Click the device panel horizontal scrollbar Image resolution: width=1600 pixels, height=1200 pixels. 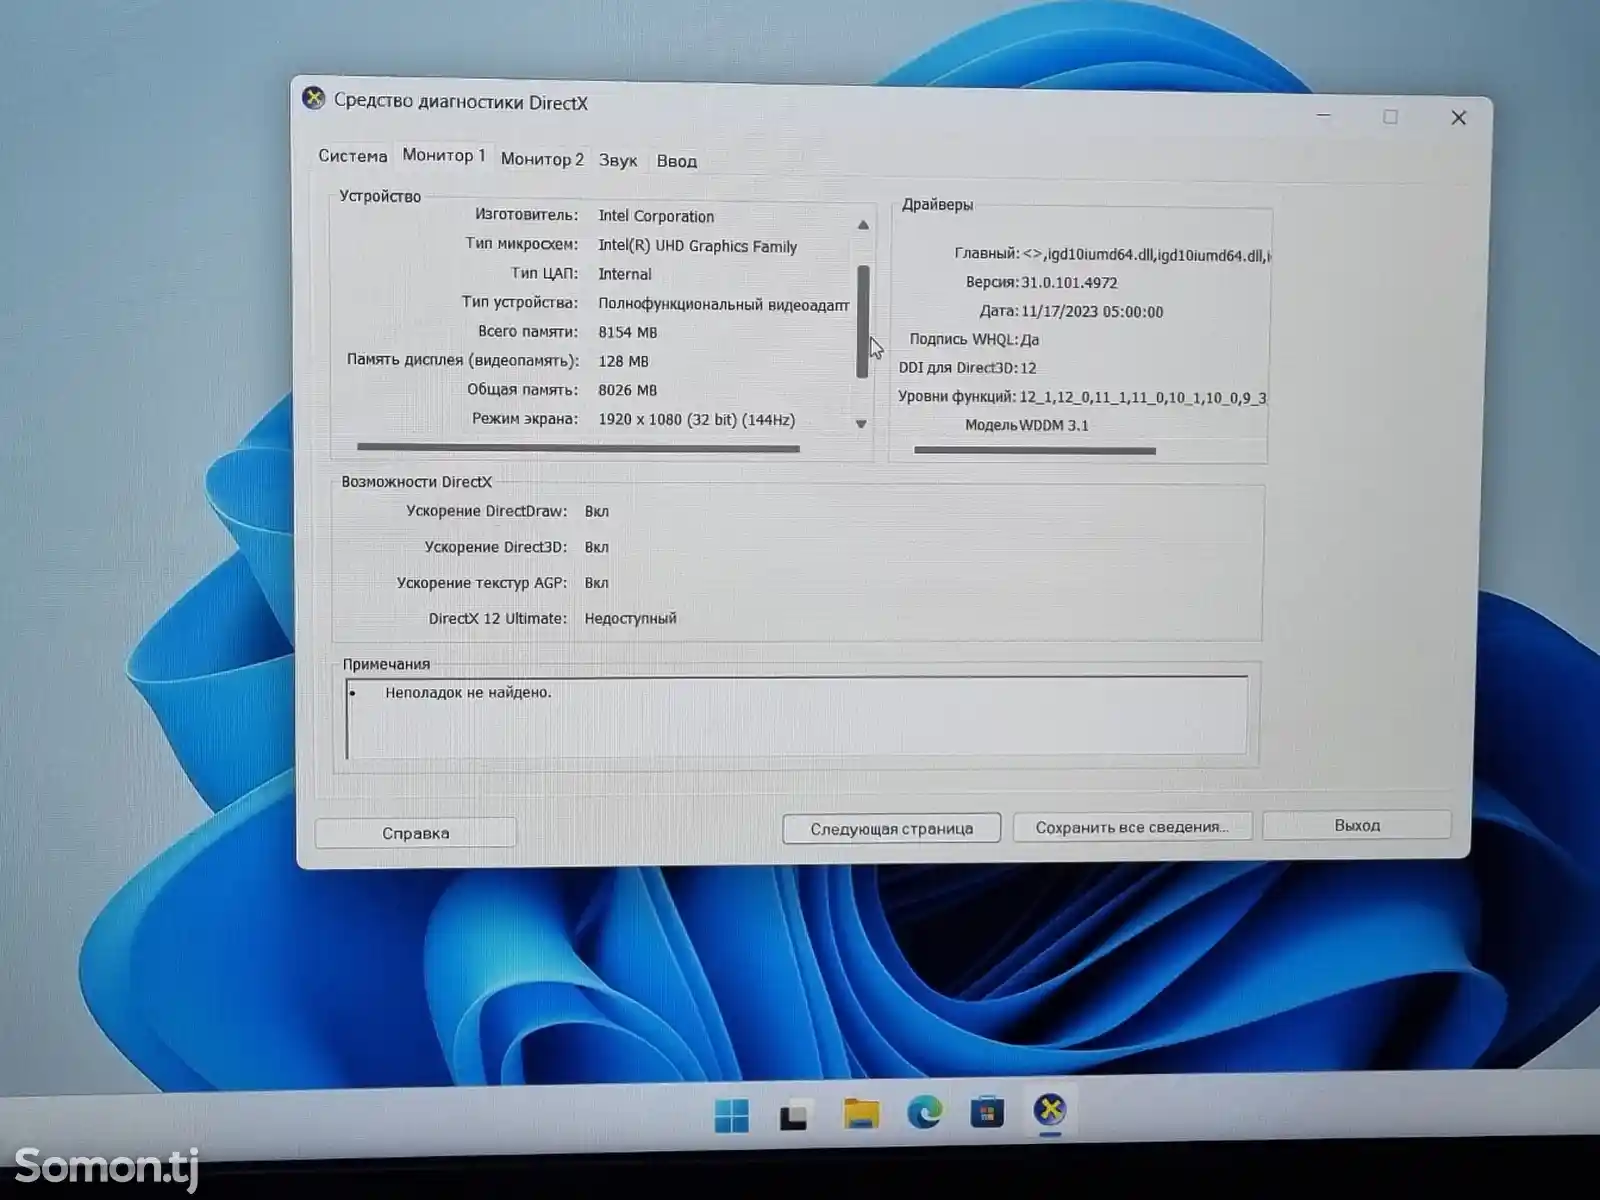pos(578,448)
